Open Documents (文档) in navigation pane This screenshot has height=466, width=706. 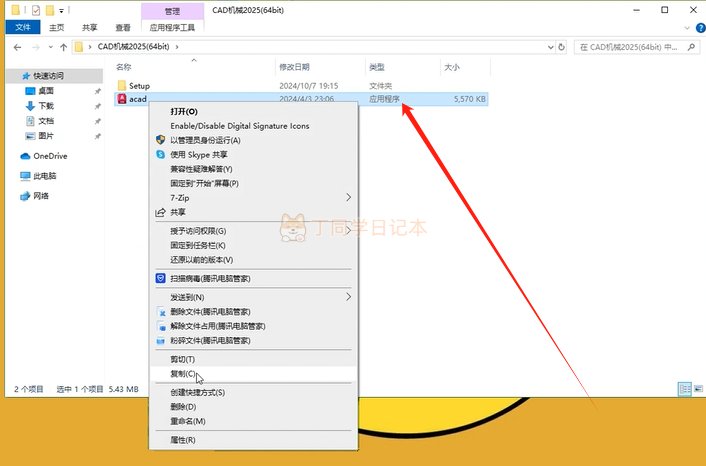(x=45, y=121)
